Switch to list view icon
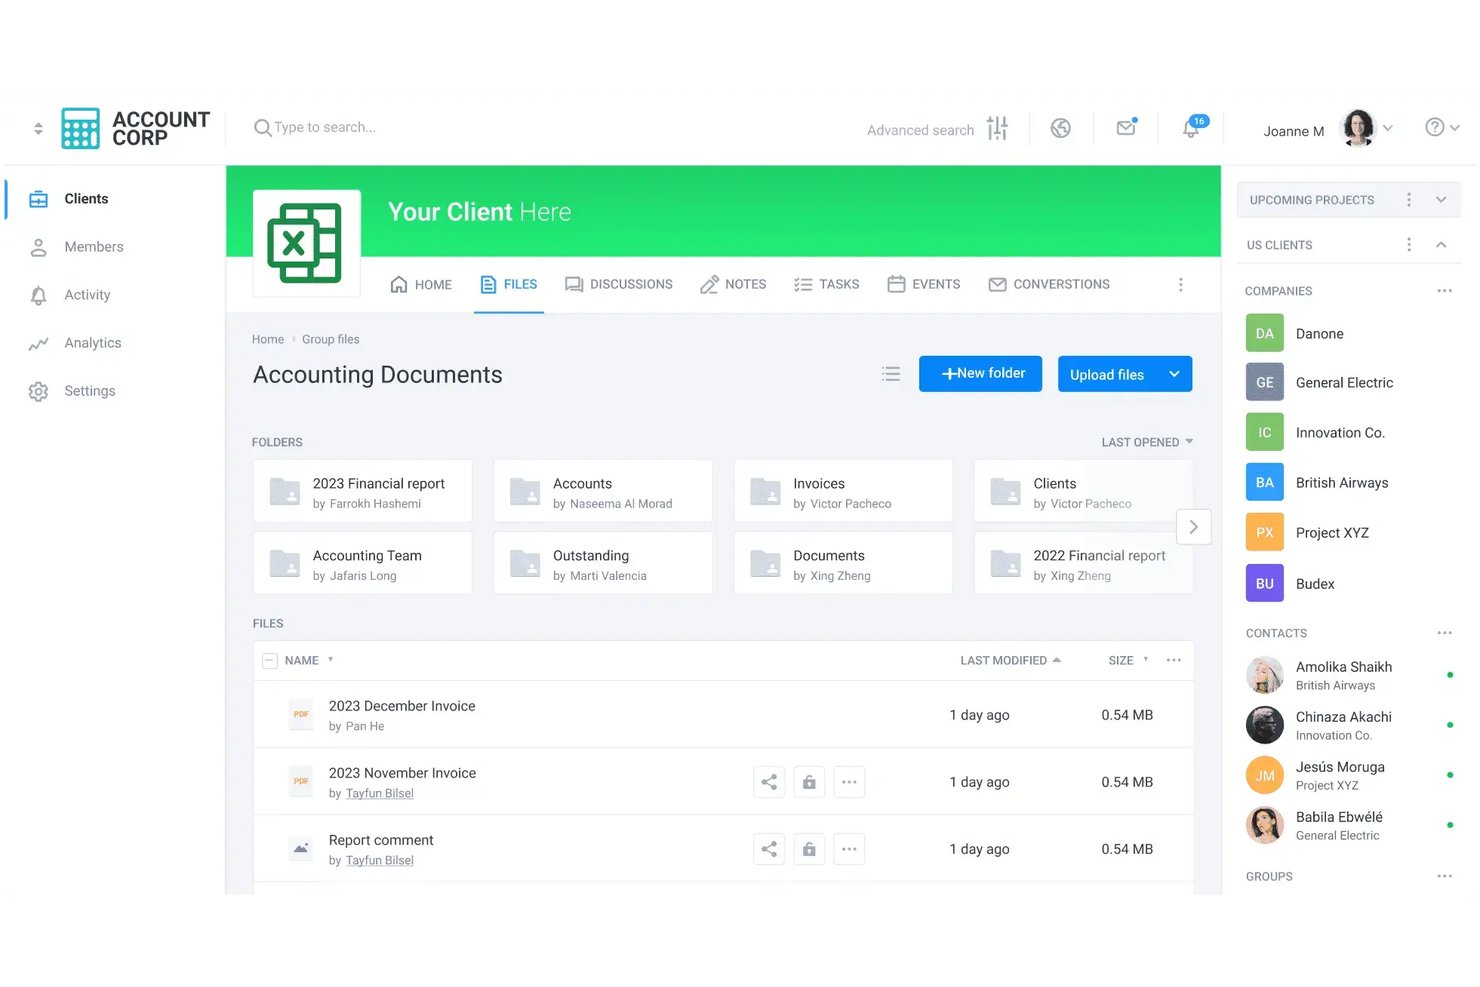 (891, 374)
